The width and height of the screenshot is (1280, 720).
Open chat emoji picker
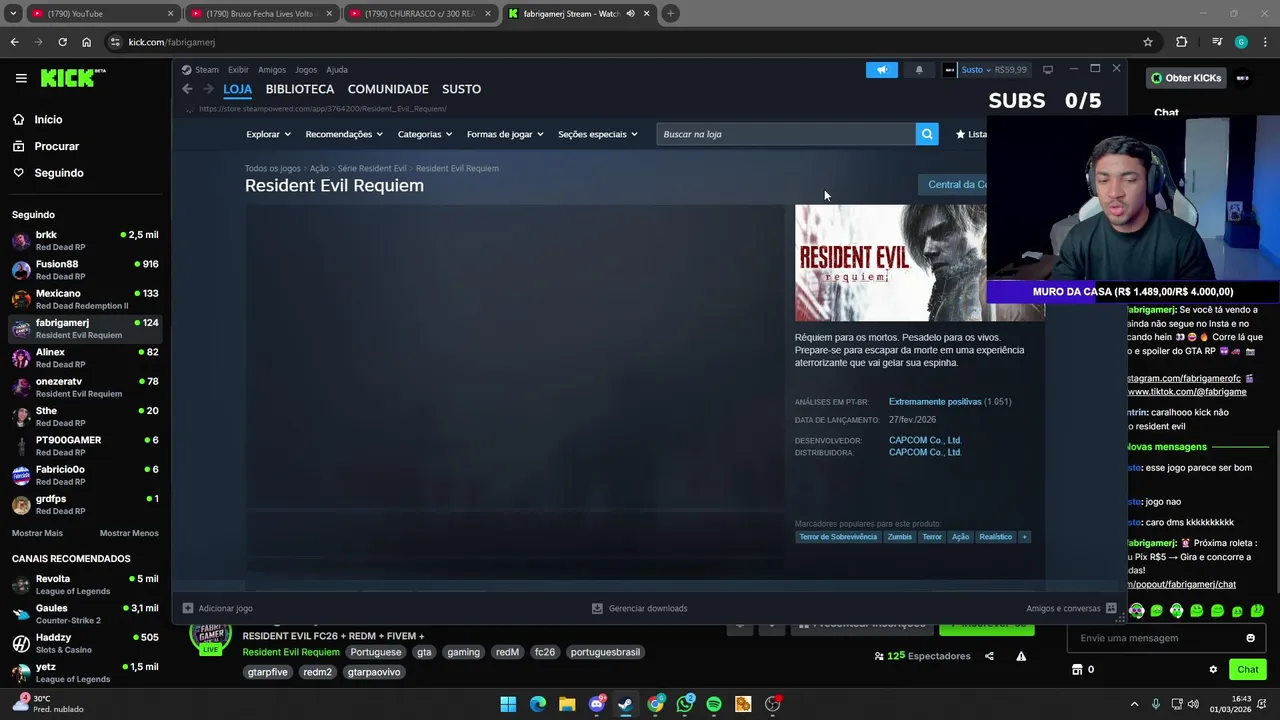pyautogui.click(x=1250, y=638)
